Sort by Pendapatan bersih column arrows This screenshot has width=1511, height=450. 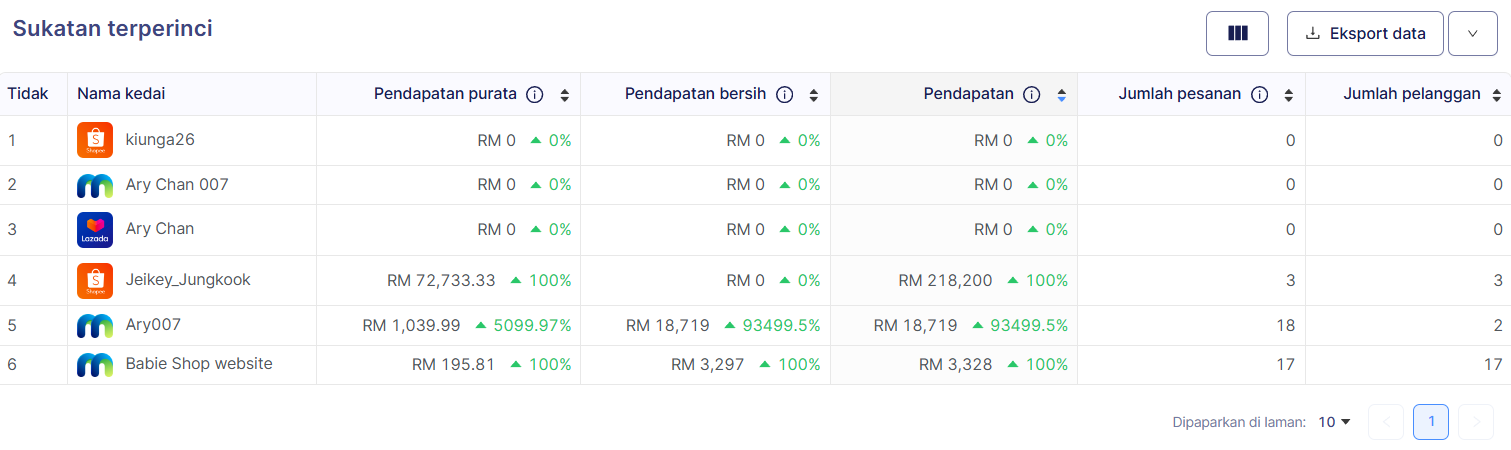coord(814,96)
